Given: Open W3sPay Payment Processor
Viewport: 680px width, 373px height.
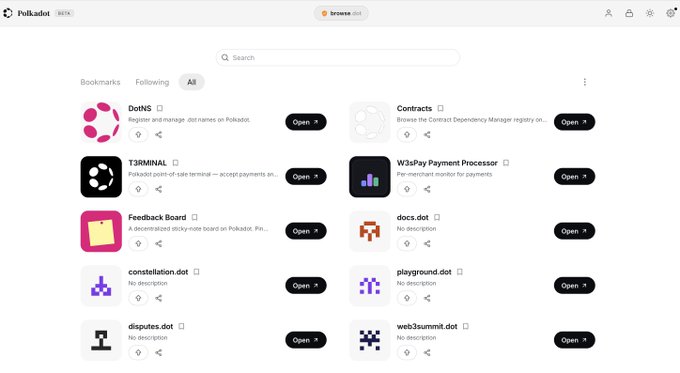Looking at the screenshot, I should (x=574, y=177).
